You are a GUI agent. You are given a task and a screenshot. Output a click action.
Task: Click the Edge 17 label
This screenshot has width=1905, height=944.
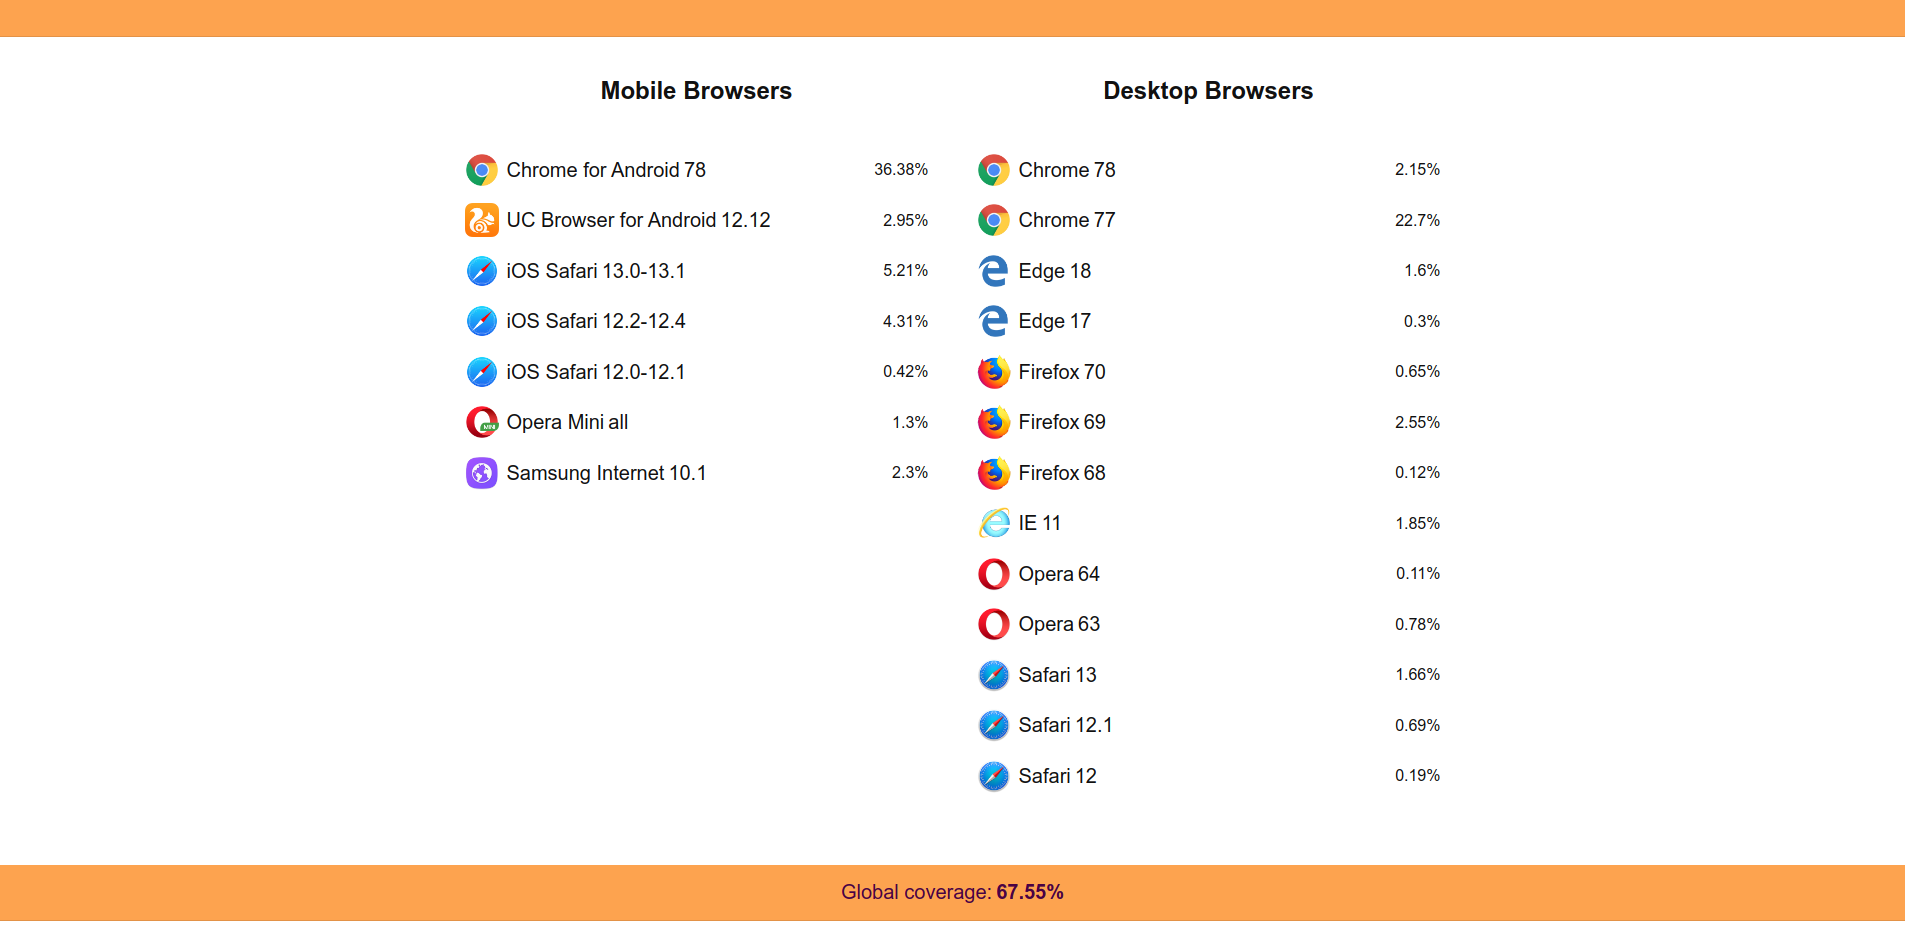[x=1054, y=321]
